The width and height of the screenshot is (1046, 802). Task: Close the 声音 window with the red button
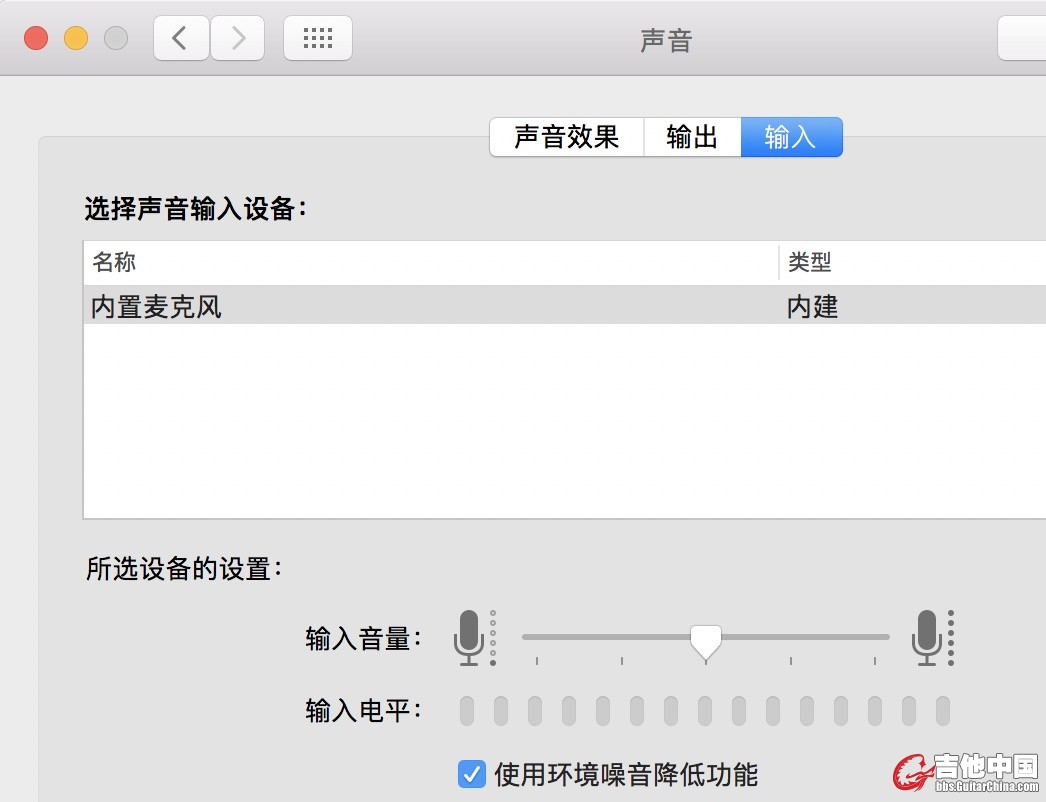pos(37,39)
